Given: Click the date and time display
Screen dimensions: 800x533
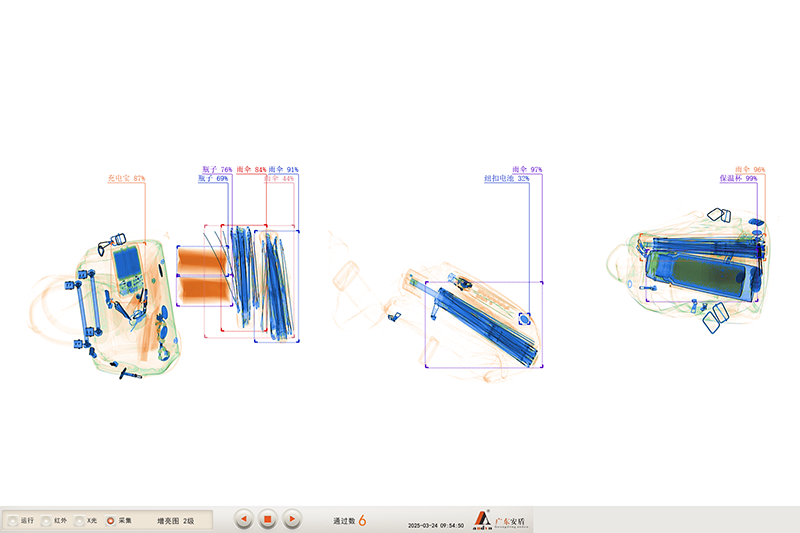Looking at the screenshot, I should coord(435,525).
